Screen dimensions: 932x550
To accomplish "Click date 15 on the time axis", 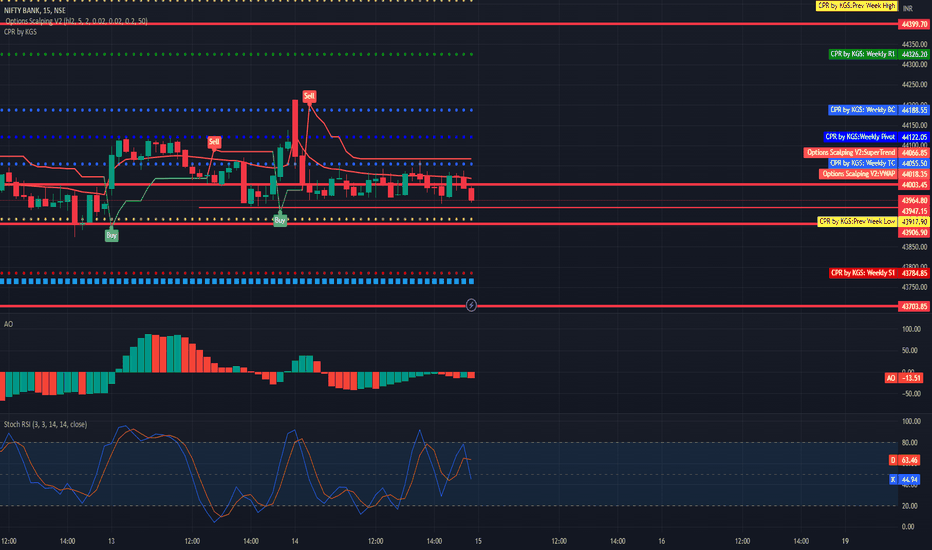I will [478, 541].
